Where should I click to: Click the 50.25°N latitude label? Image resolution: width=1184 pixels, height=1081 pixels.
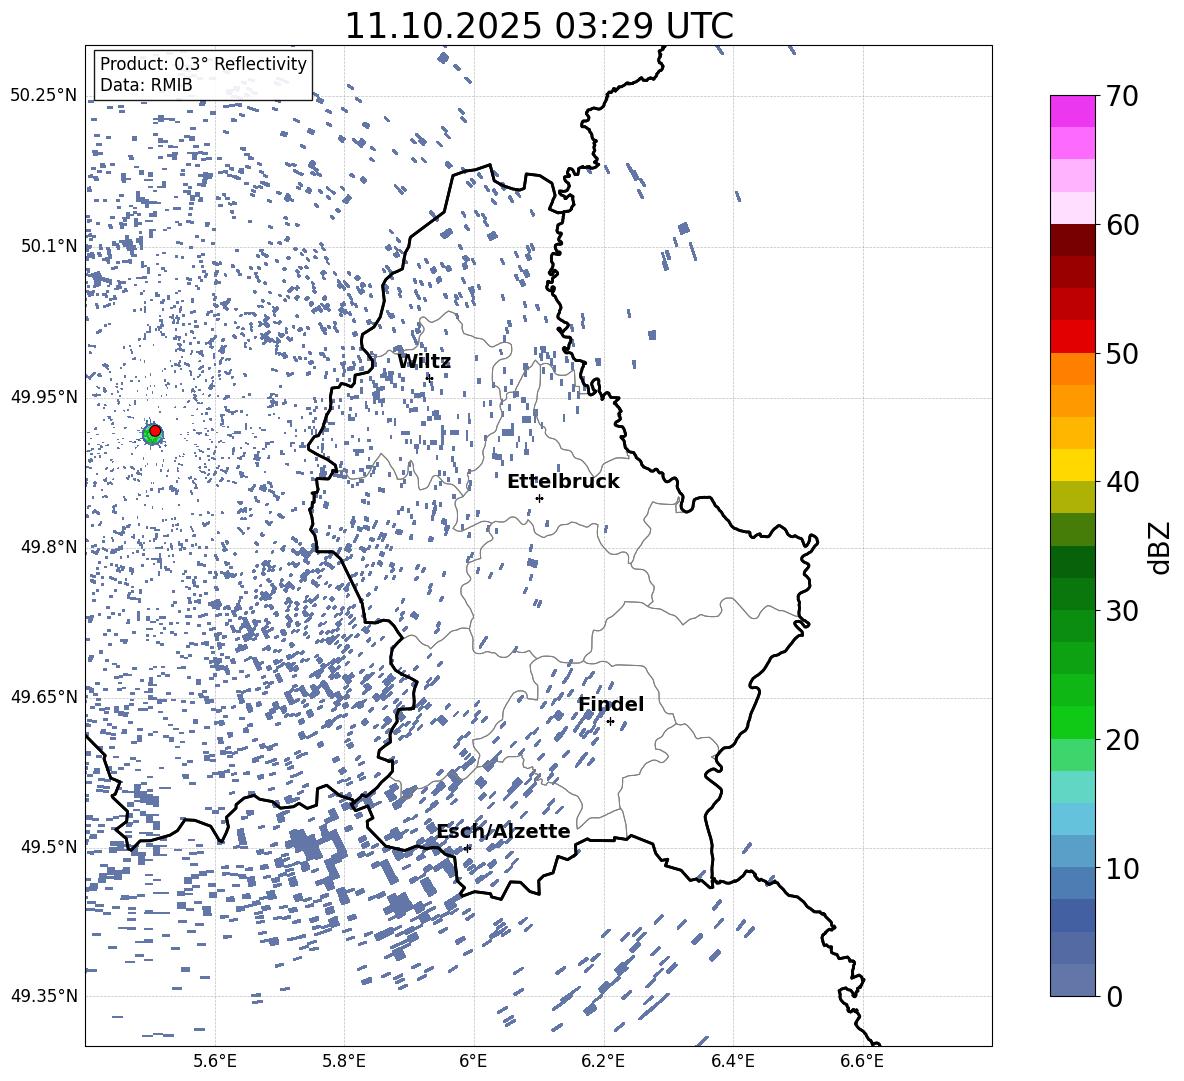(44, 96)
